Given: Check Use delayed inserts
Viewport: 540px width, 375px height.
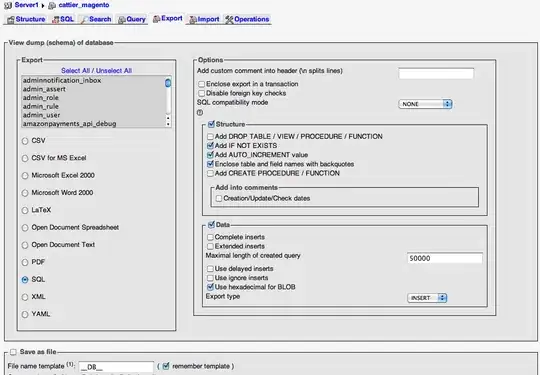Looking at the screenshot, I should [x=210, y=269].
